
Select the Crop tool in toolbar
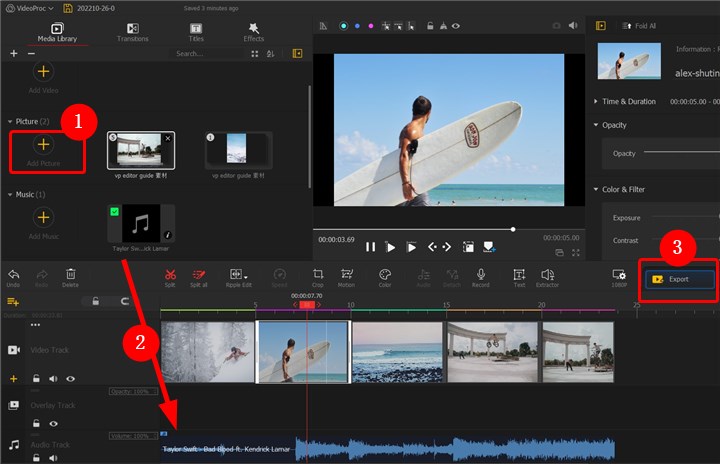point(318,275)
